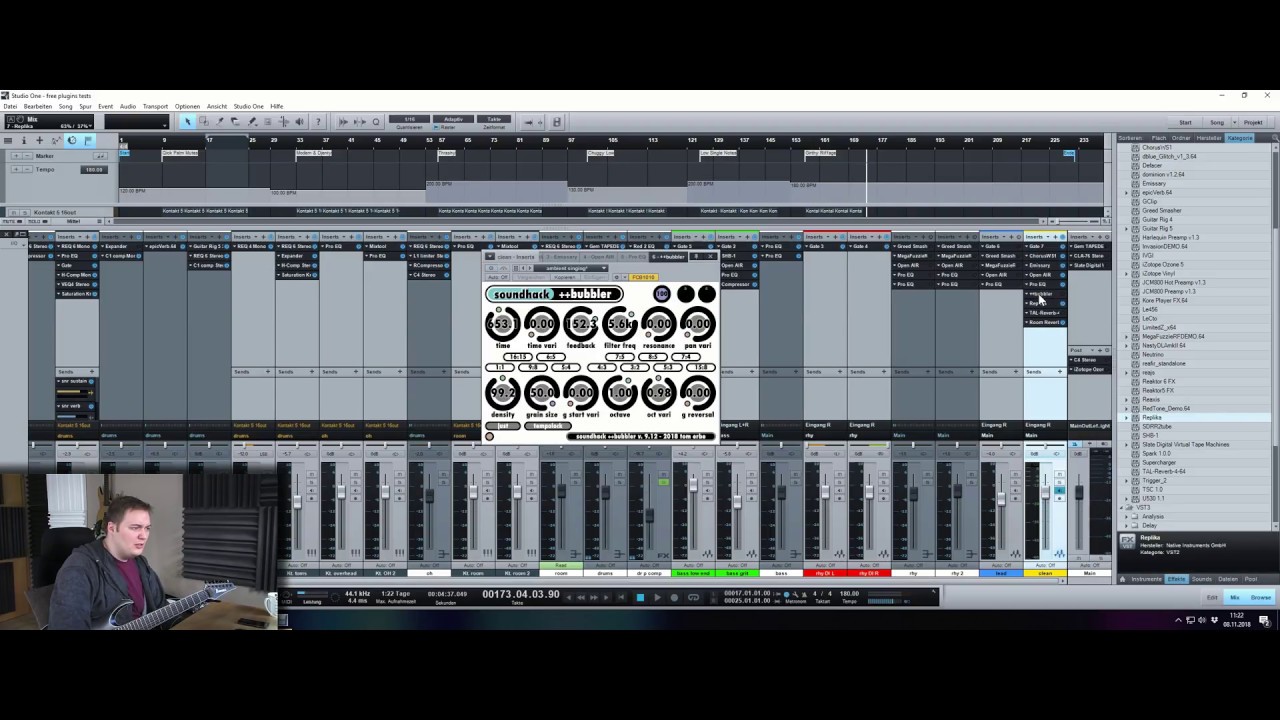Select the mute tool in the toolbar

267,122
